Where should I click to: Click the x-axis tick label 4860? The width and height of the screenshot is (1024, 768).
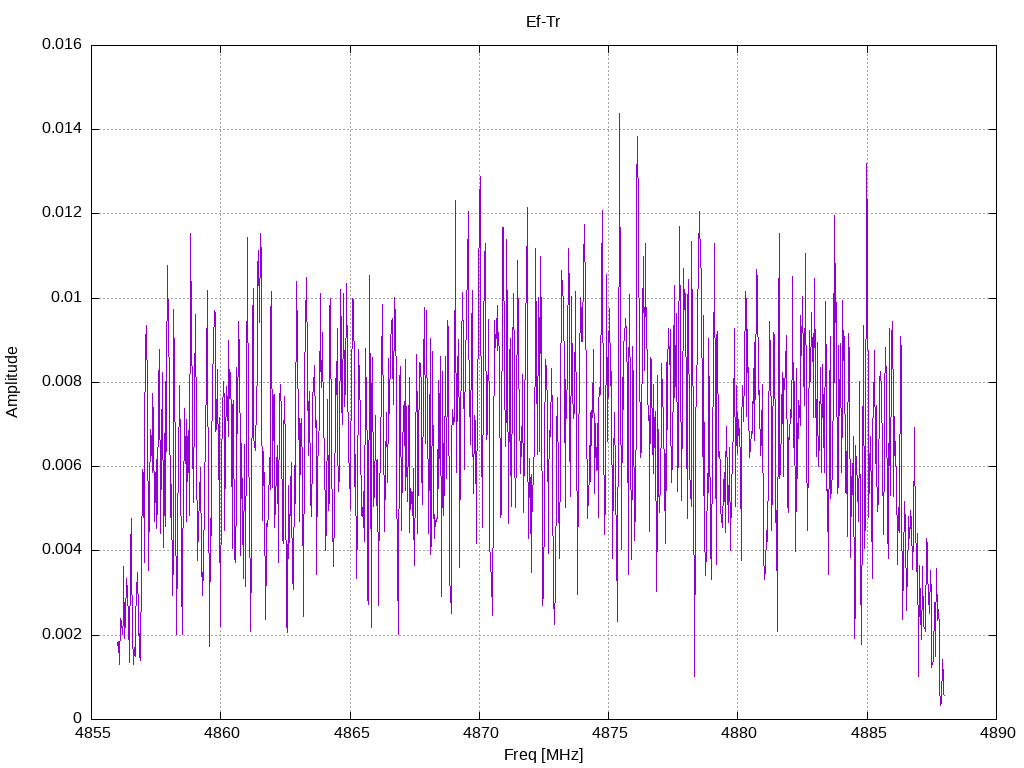221,733
